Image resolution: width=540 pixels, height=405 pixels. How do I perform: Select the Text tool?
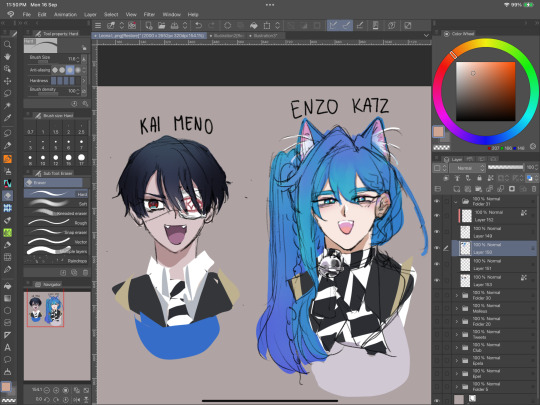pos(7,347)
